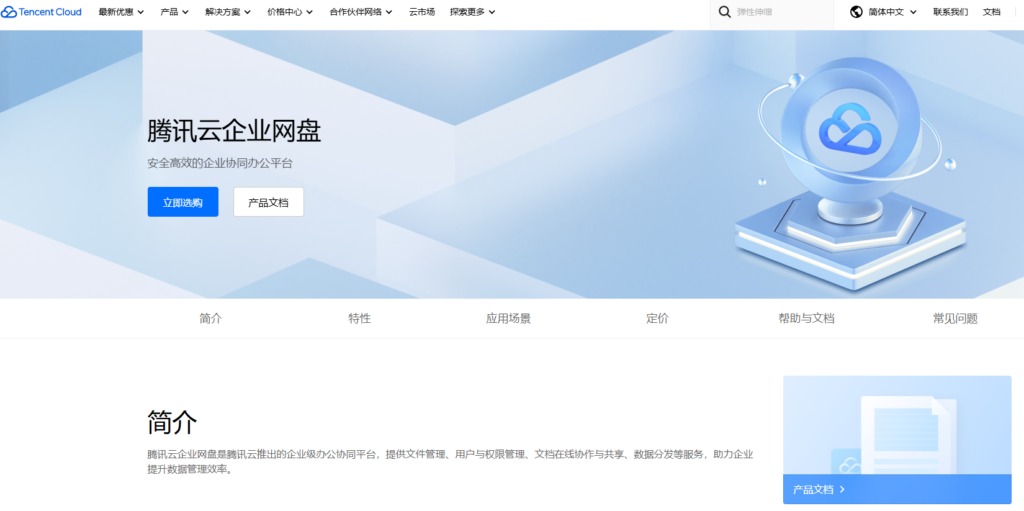The width and height of the screenshot is (1024, 511).
Task: Focus the 弹性伸缩 search field
Action: [772, 12]
